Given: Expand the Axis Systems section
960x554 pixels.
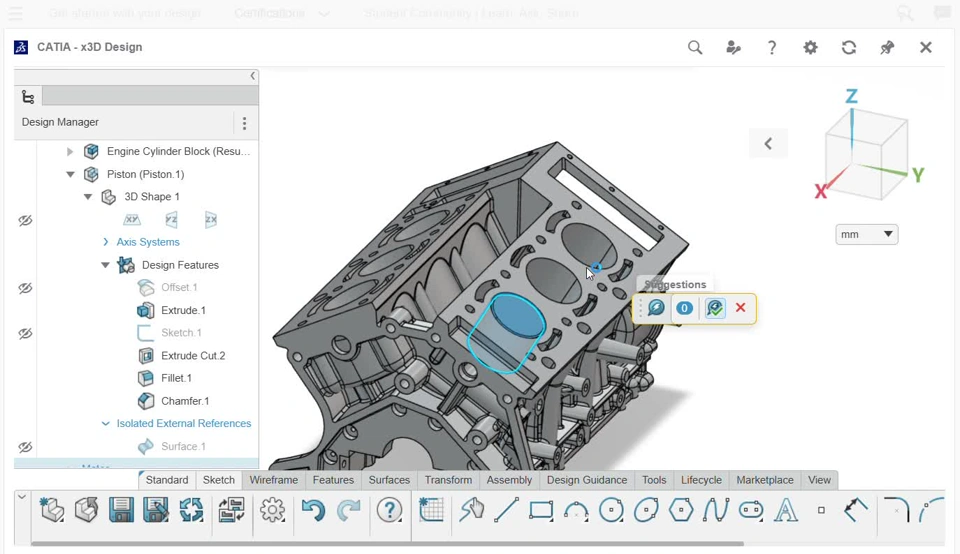Looking at the screenshot, I should point(105,242).
